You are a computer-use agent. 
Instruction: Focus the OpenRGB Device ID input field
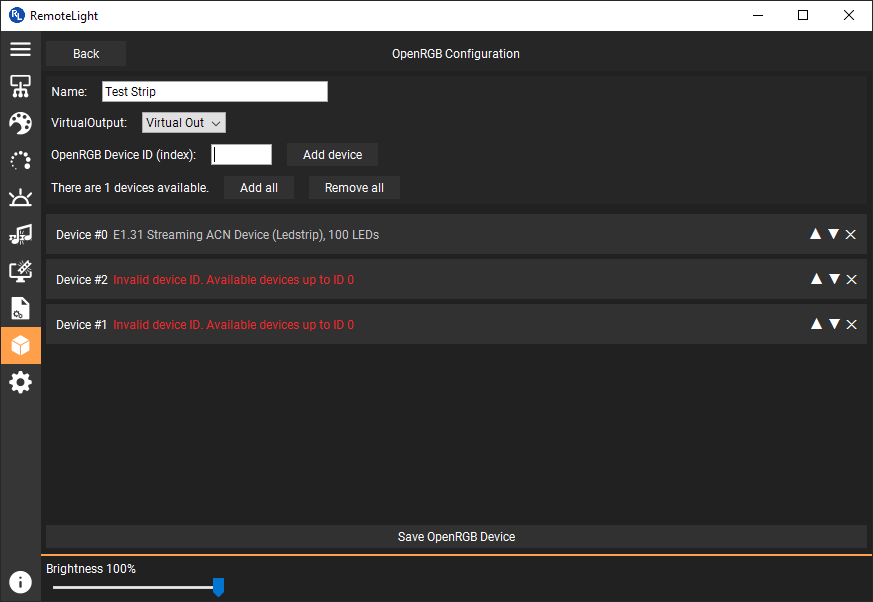(x=242, y=154)
